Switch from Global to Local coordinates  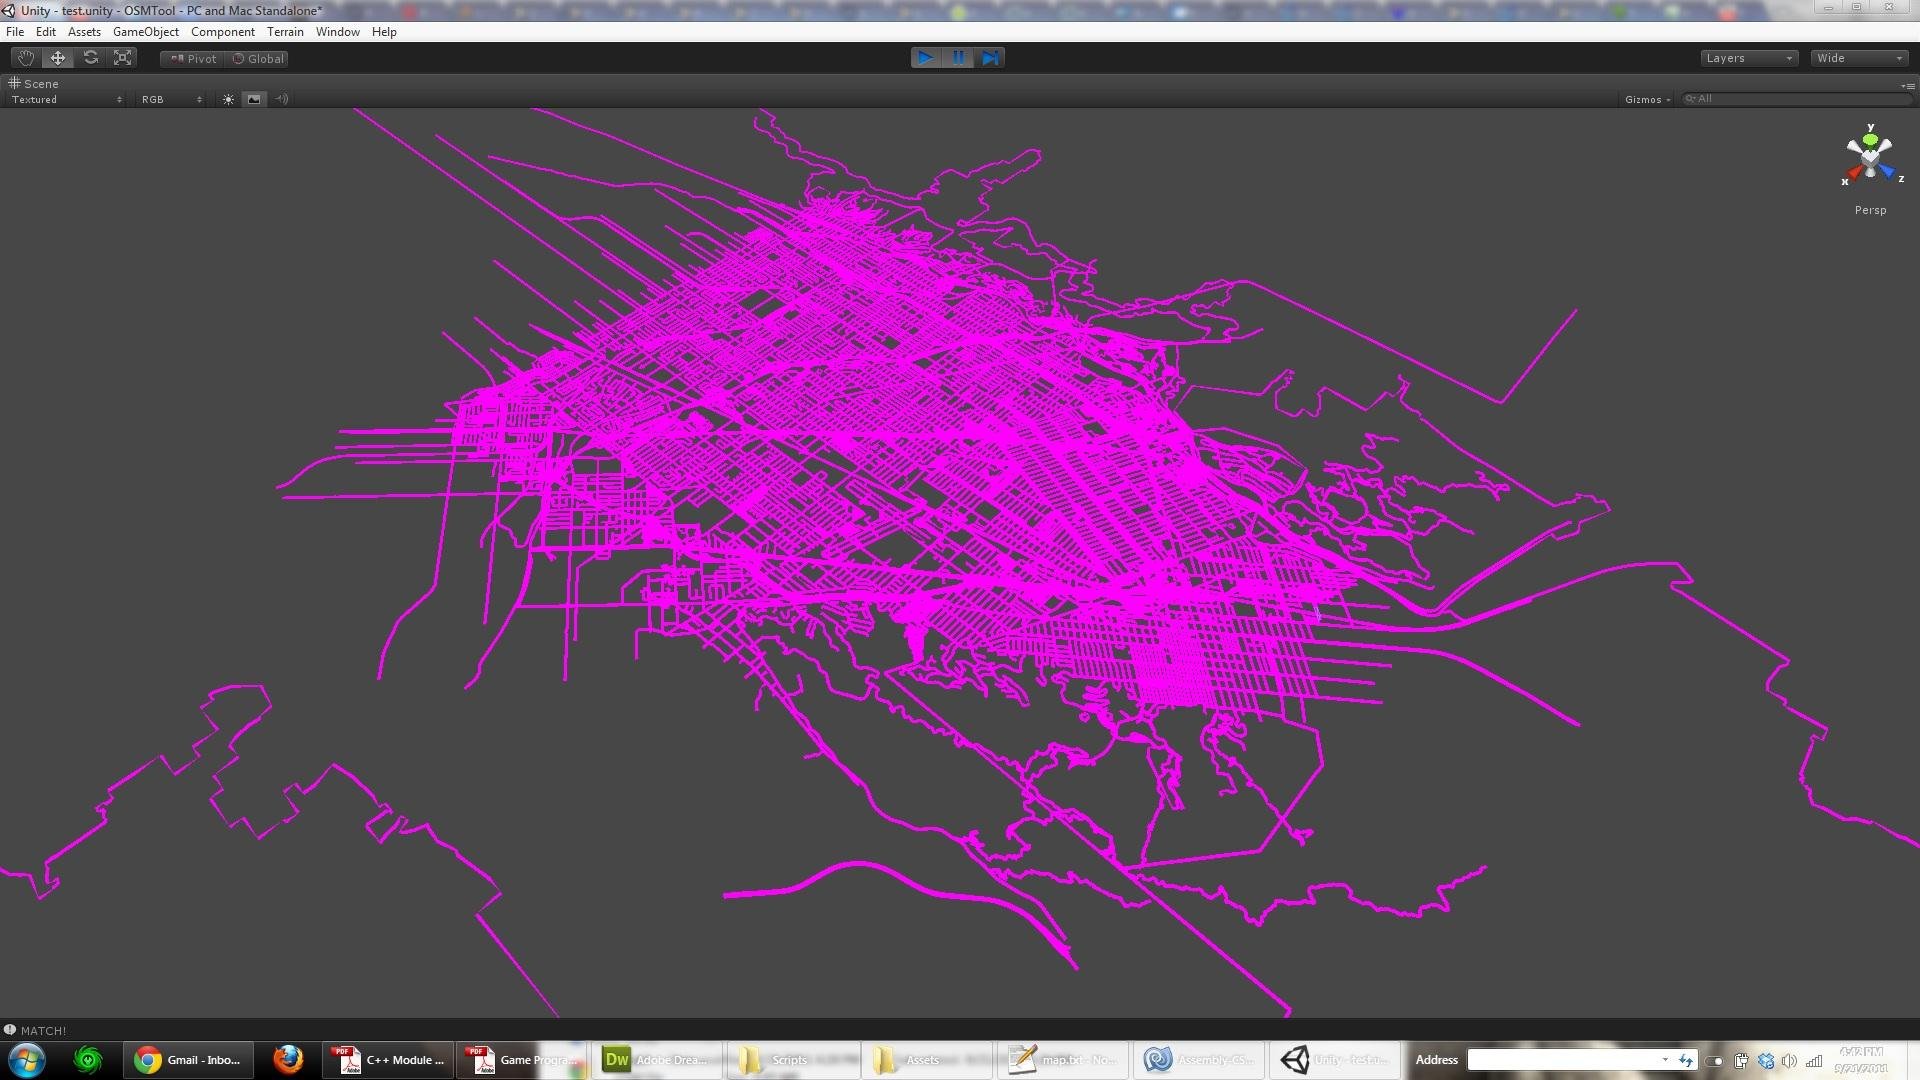point(258,58)
